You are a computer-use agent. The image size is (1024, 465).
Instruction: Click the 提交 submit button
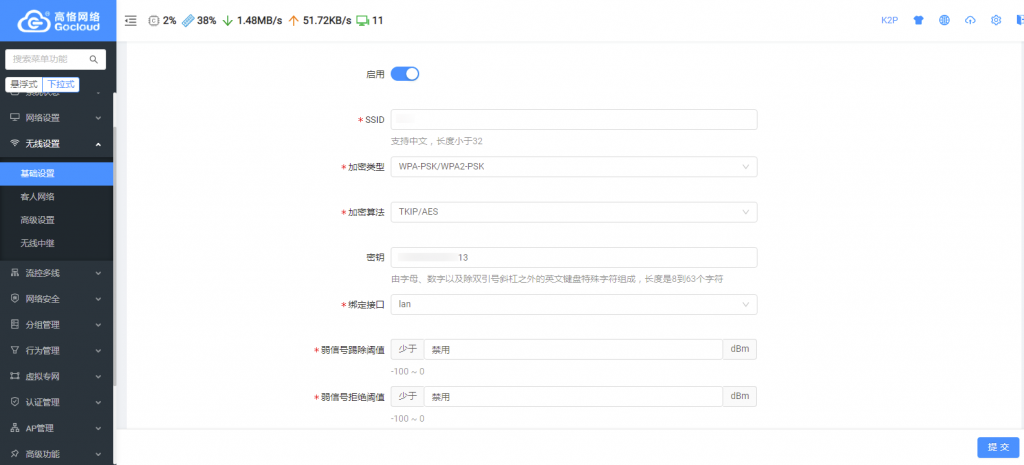point(998,447)
